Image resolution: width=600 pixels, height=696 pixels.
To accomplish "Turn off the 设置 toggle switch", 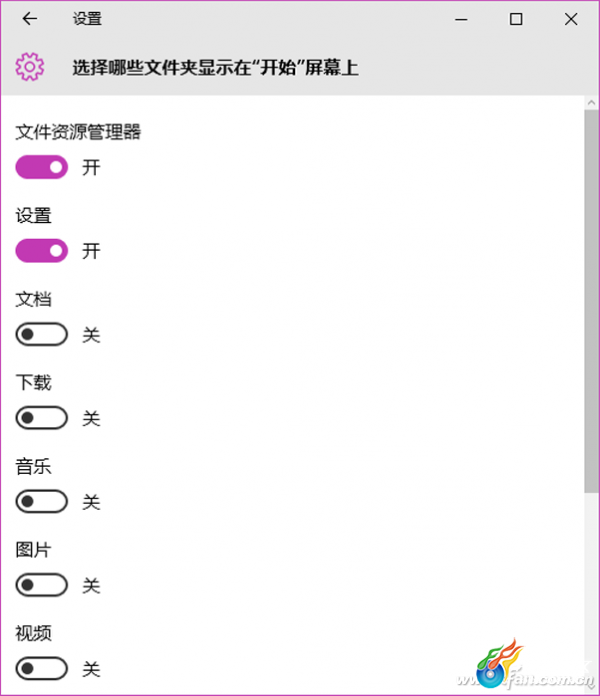I will tap(42, 251).
